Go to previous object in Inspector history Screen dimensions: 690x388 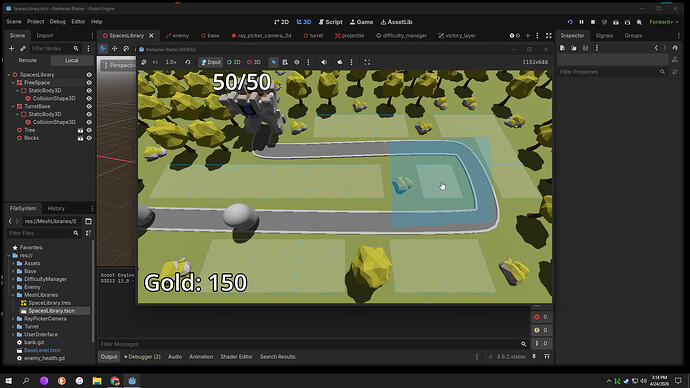point(656,48)
